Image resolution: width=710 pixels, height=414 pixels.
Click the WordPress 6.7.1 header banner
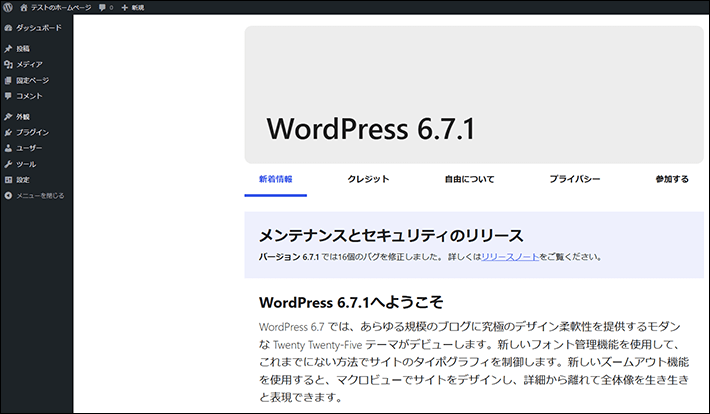(474, 95)
